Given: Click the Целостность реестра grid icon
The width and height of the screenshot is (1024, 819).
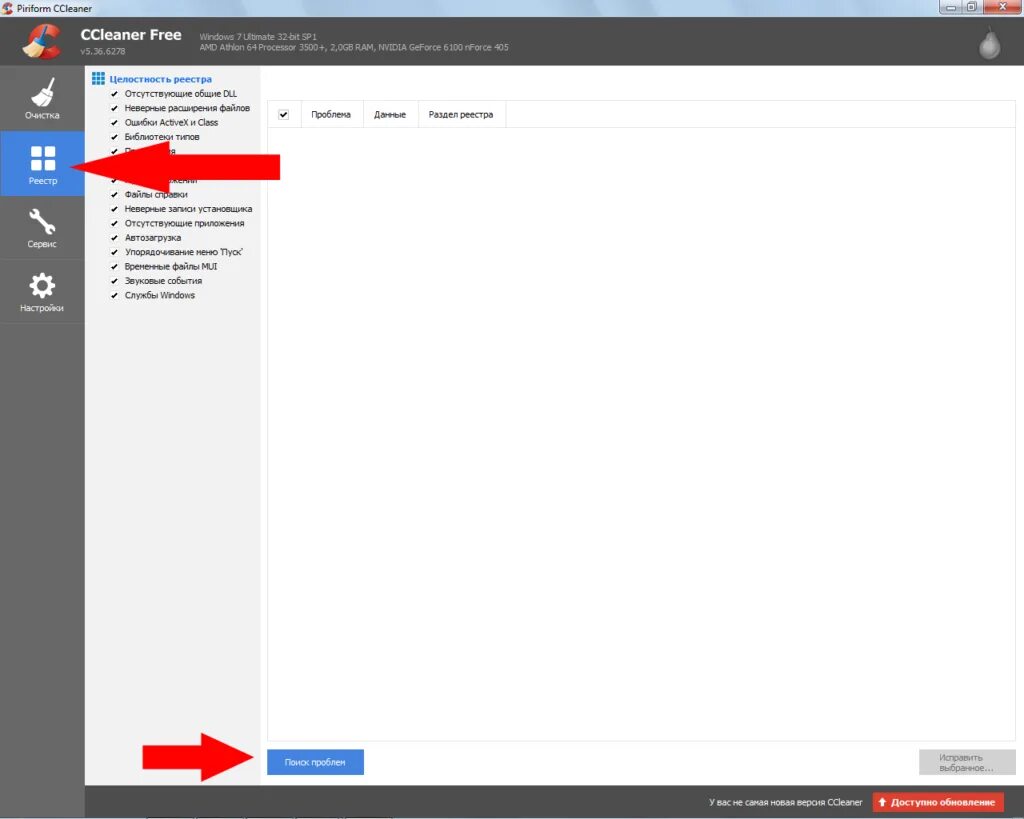Looking at the screenshot, I should click(99, 78).
